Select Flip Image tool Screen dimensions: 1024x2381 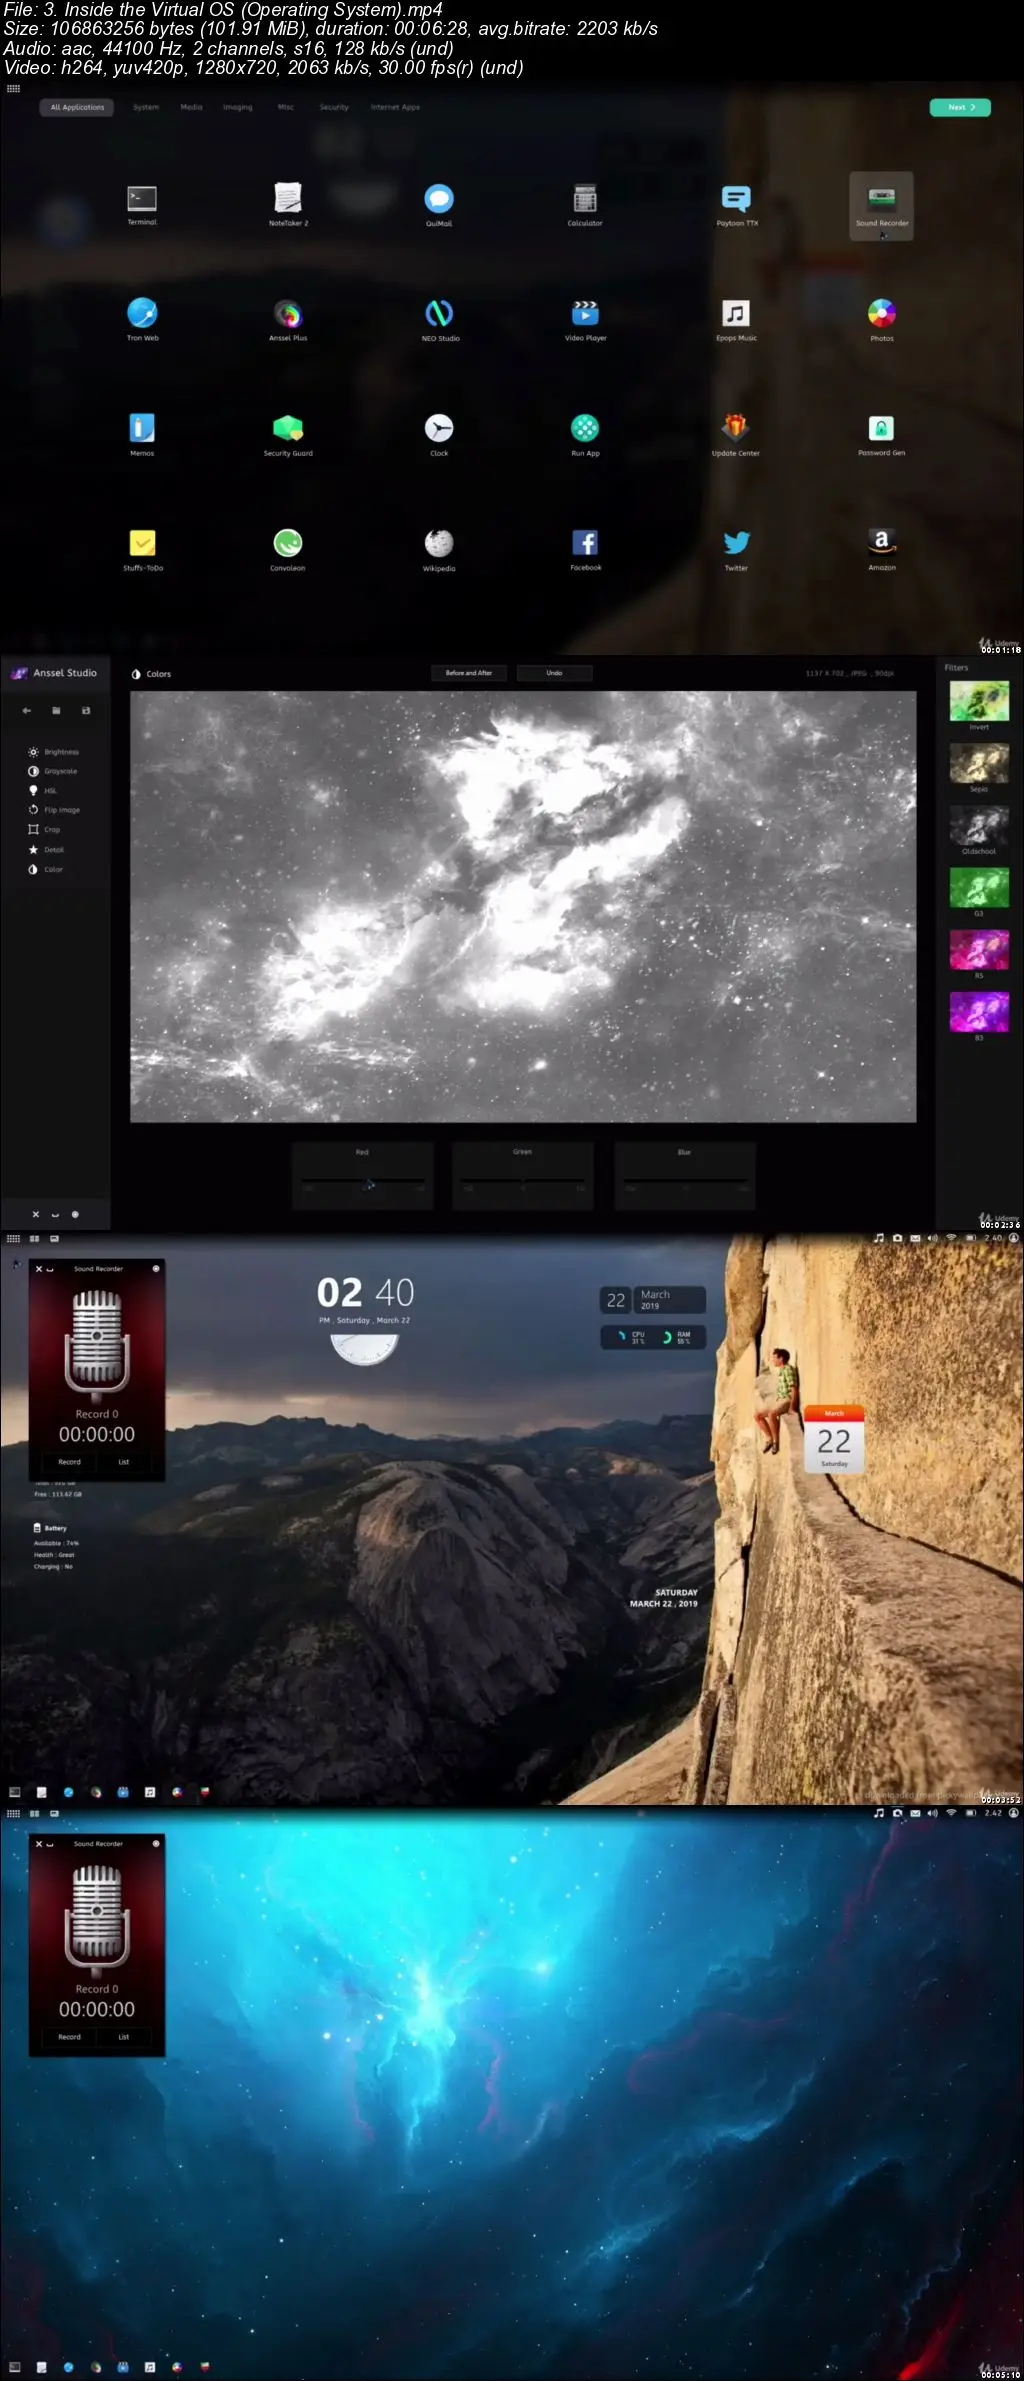[54, 810]
